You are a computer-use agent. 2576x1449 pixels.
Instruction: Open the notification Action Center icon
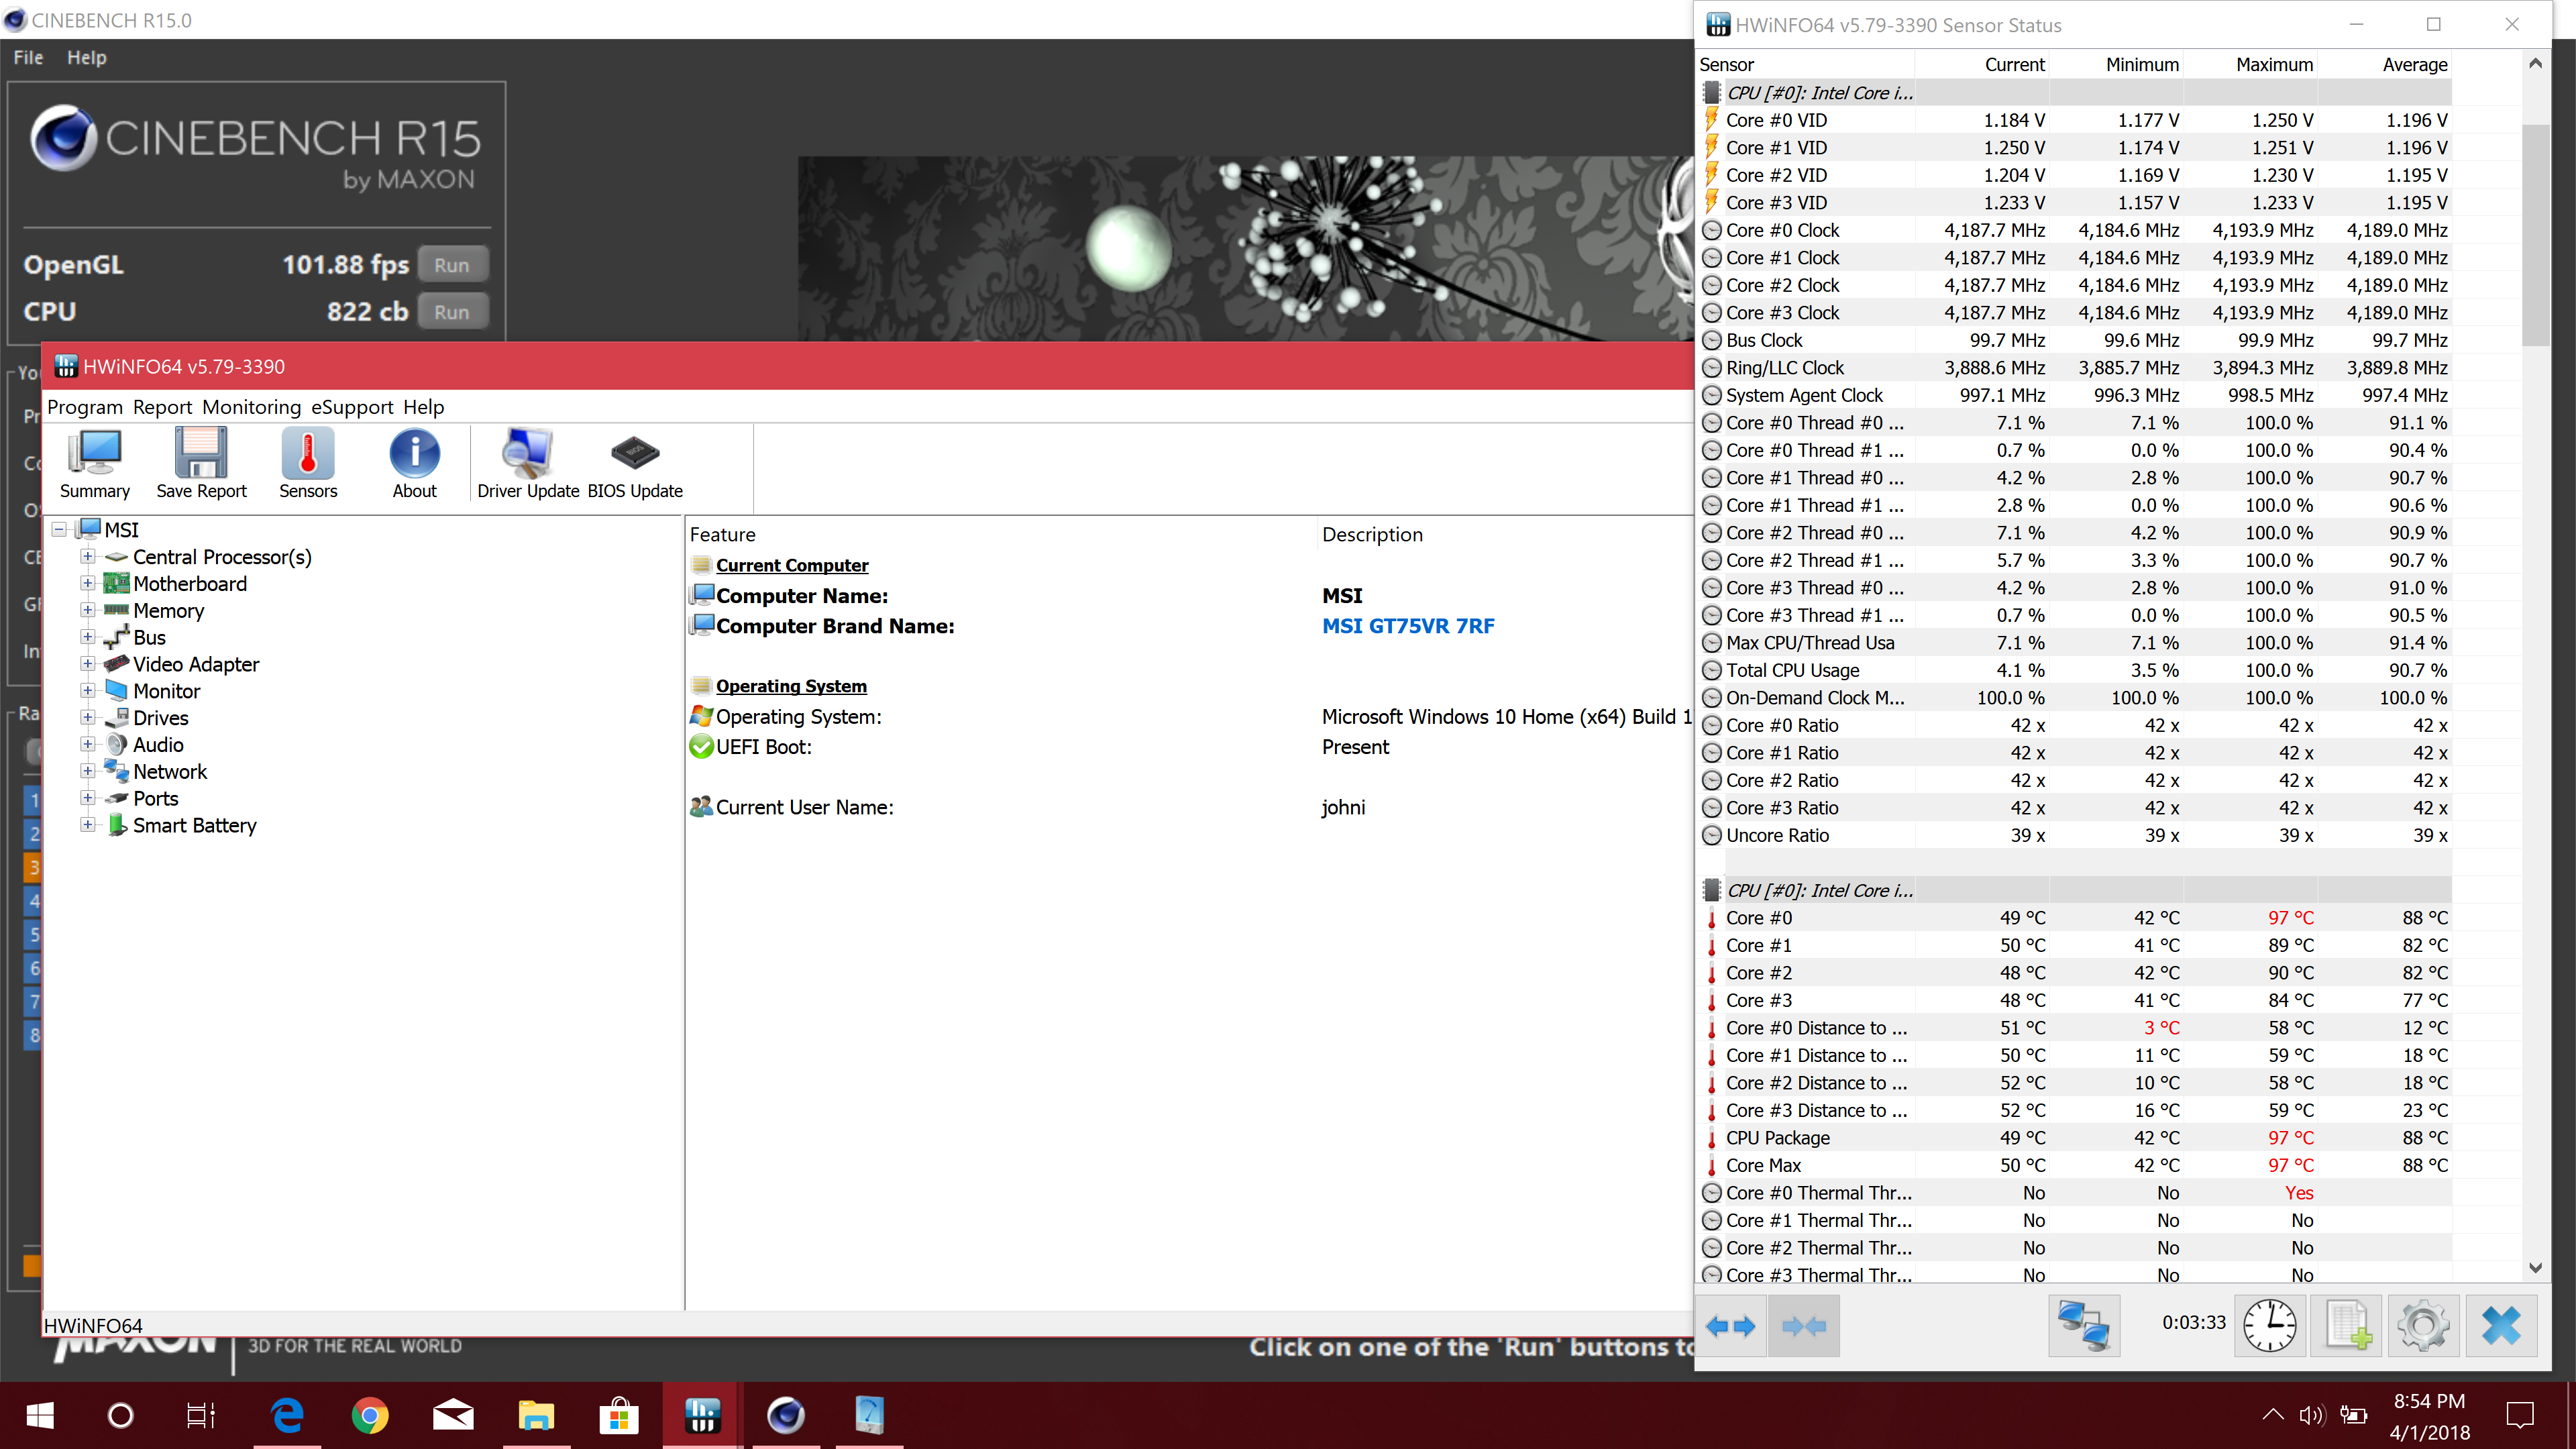pos(2520,1415)
